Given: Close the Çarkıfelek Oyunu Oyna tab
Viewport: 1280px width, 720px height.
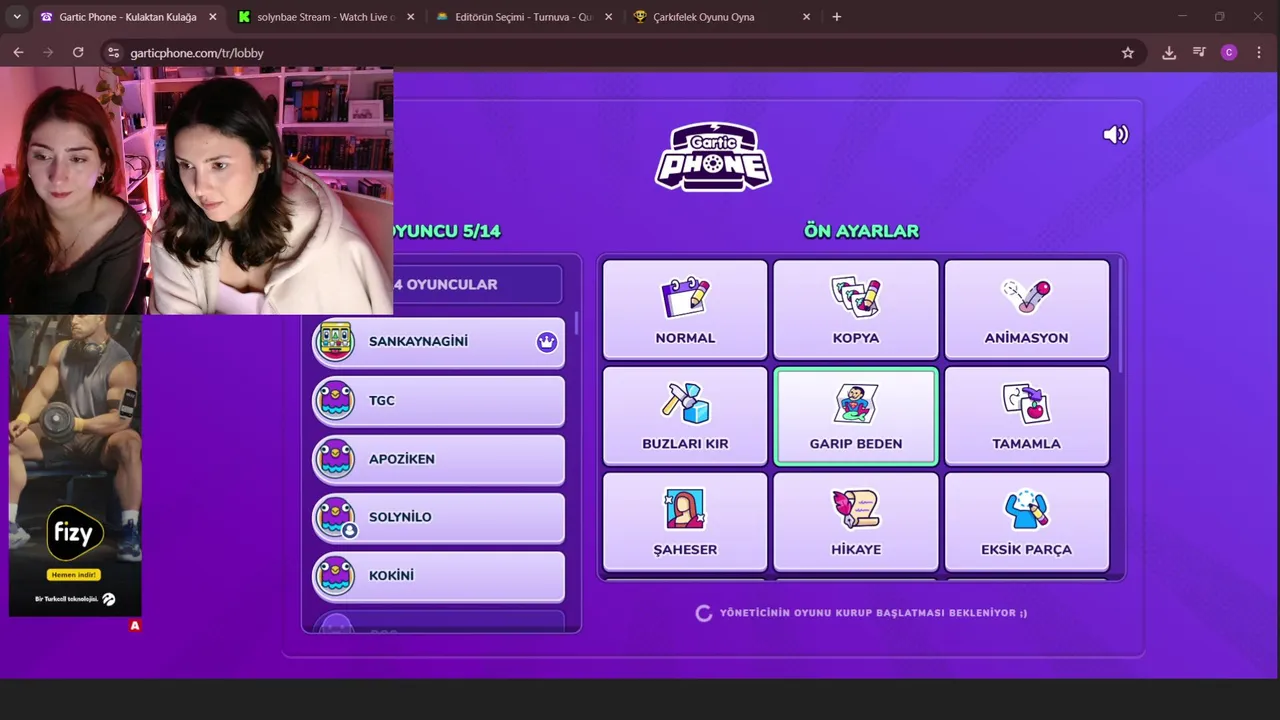Looking at the screenshot, I should coord(806,17).
